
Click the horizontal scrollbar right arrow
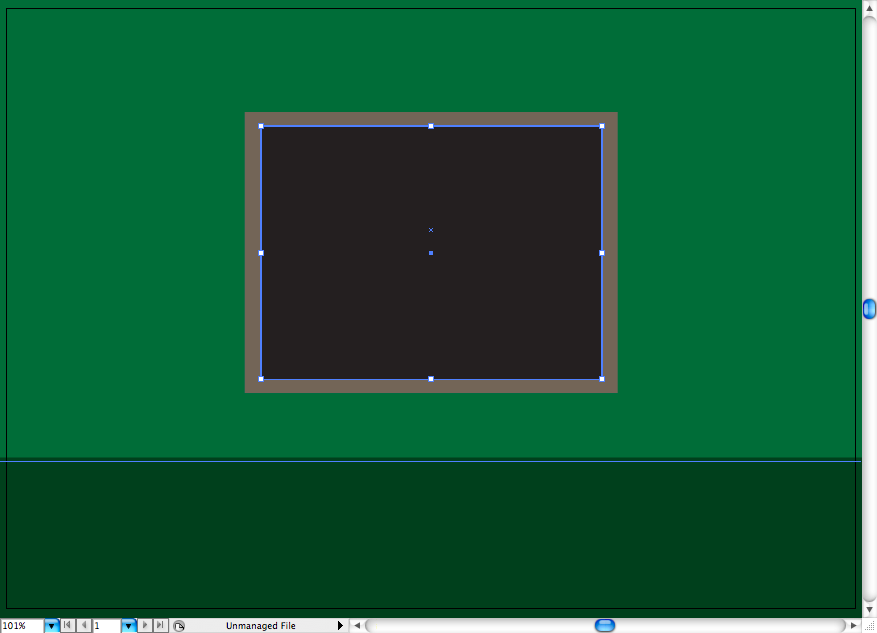point(854,626)
